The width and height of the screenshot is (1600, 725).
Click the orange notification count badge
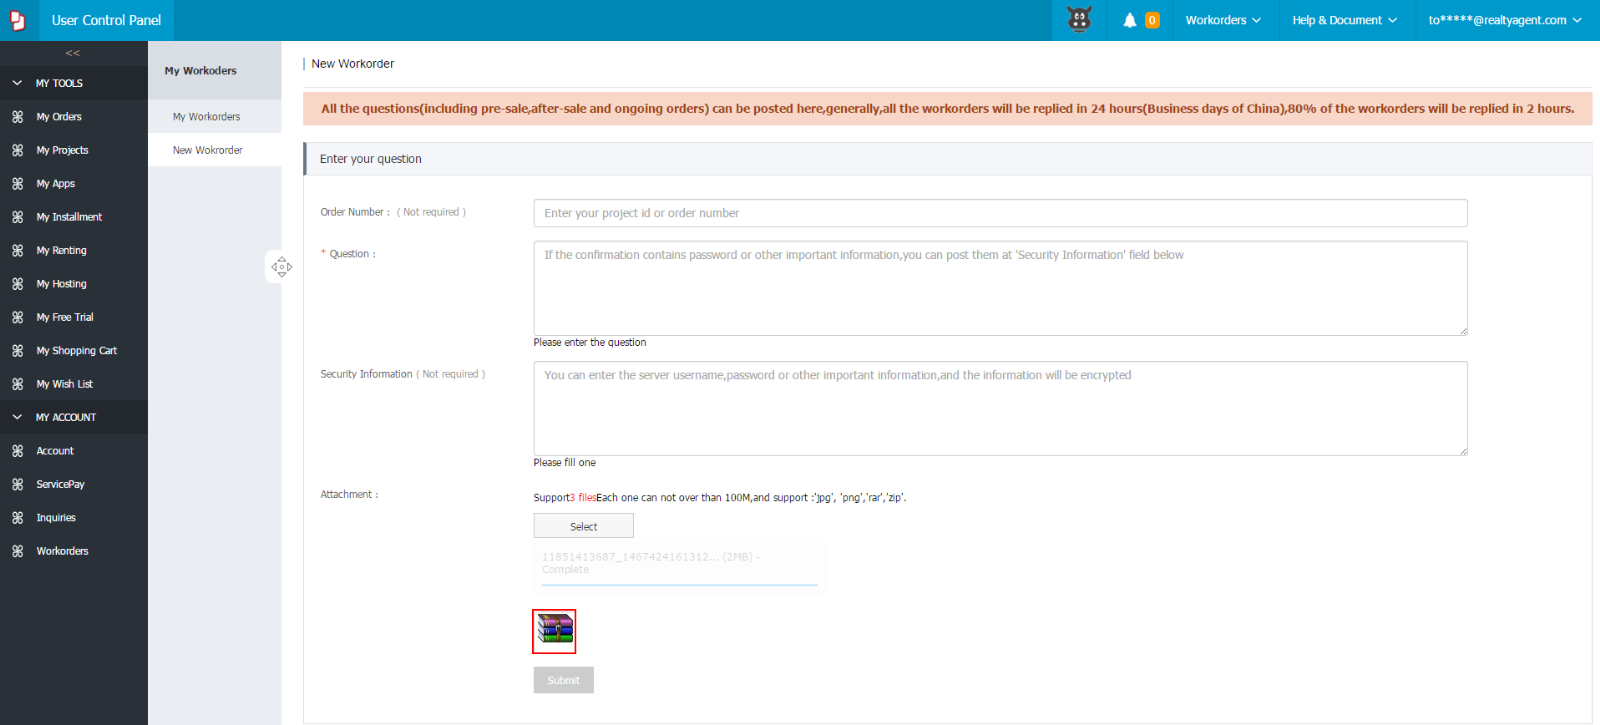pyautogui.click(x=1152, y=20)
